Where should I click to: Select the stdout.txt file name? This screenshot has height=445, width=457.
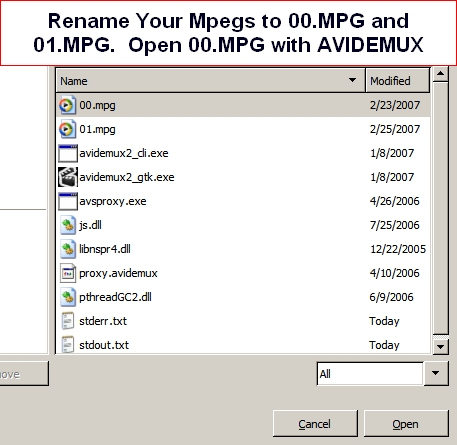click(x=104, y=345)
